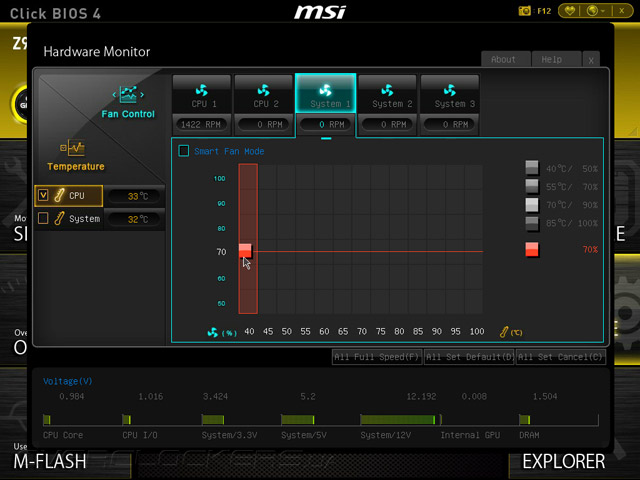Screen dimensions: 640x480
Task: Click the 0 RPM readout under System 1
Action: [326, 124]
